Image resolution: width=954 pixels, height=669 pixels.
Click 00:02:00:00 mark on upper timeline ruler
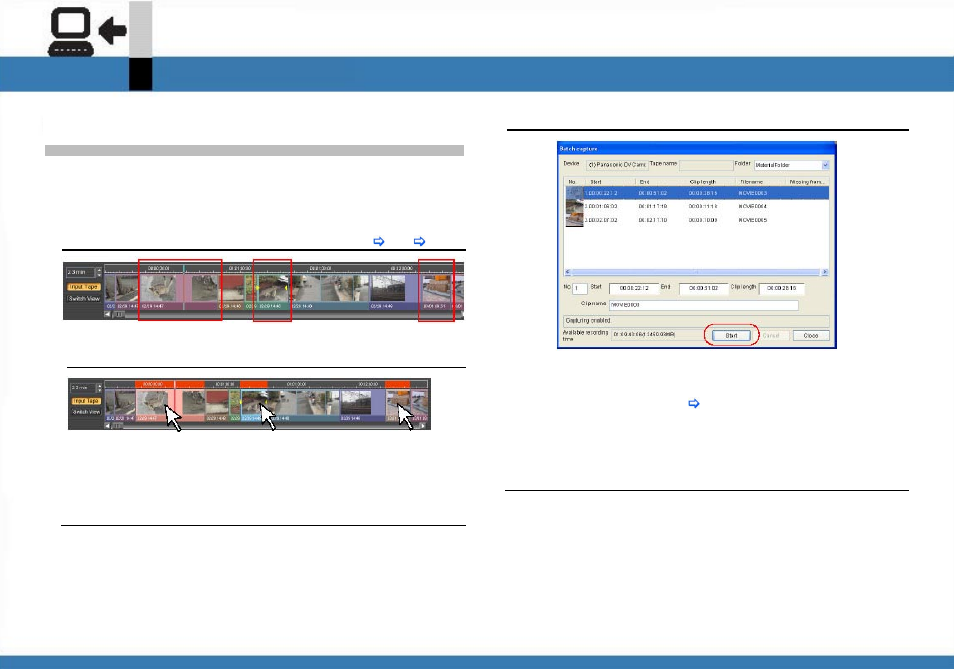[x=400, y=268]
